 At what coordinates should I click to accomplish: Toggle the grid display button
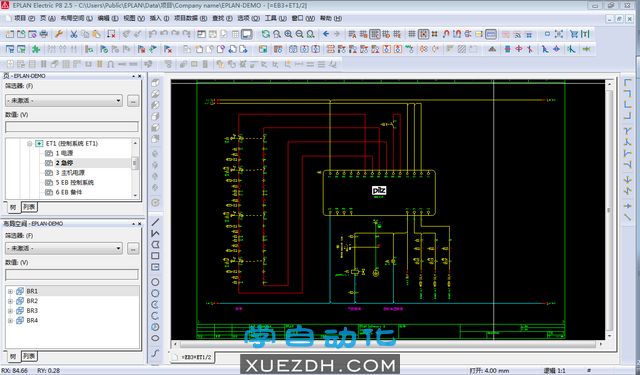[x=412, y=34]
